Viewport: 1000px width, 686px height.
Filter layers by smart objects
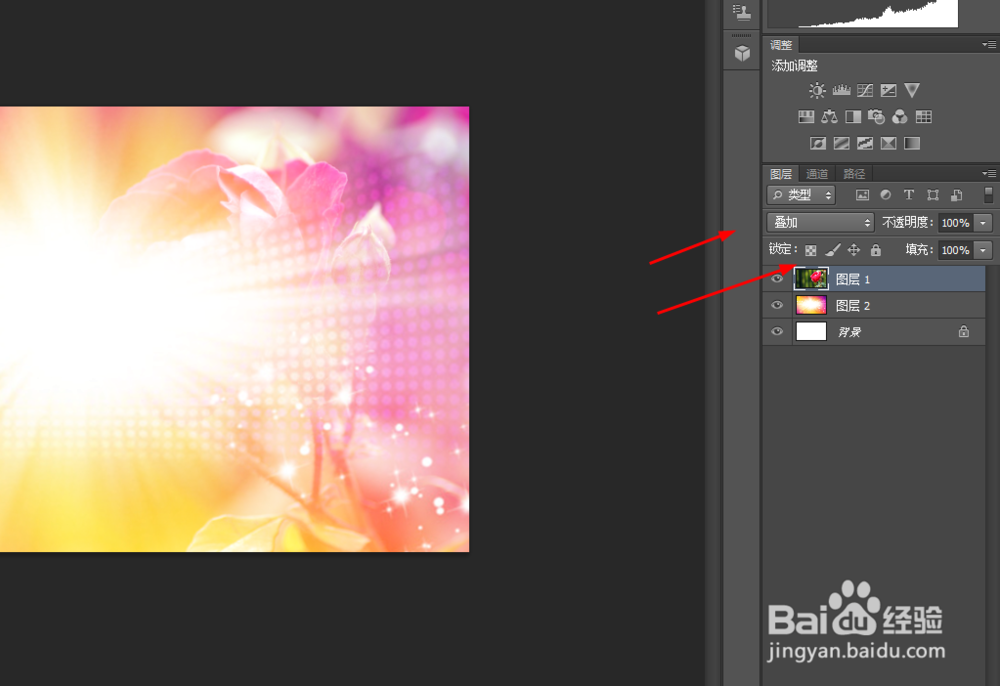click(956, 195)
